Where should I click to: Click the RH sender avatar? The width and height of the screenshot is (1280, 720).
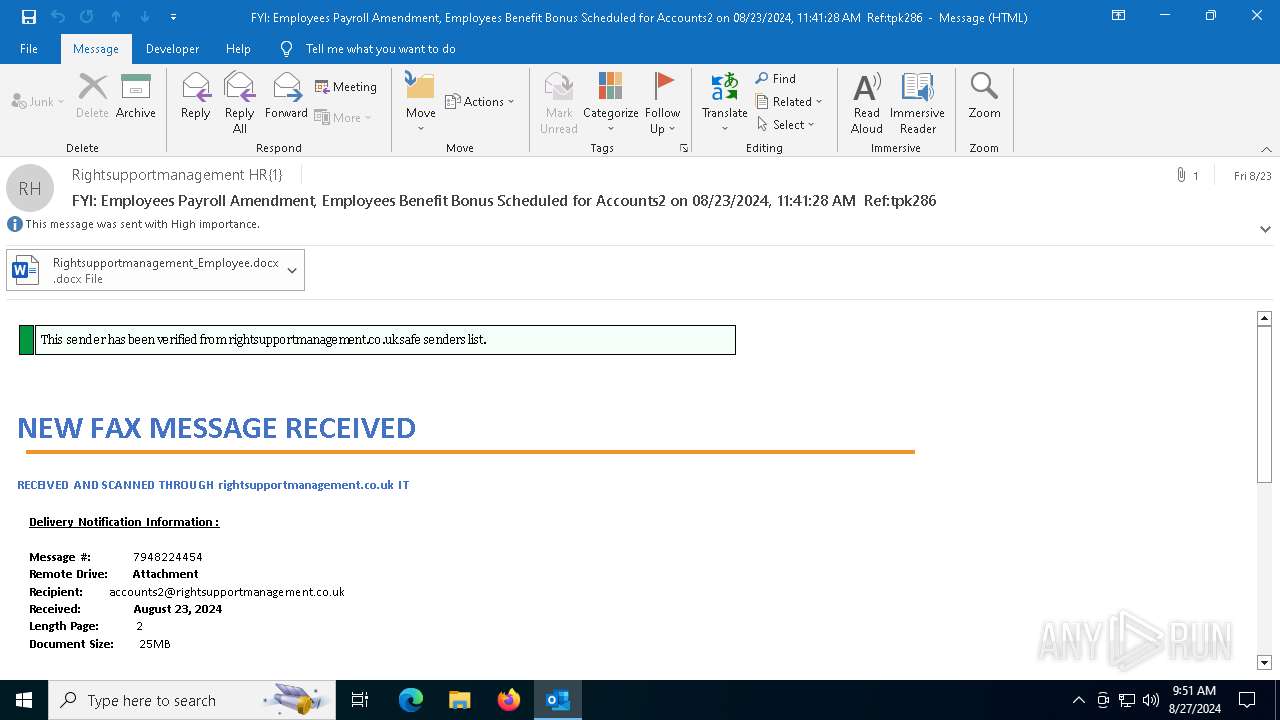point(30,188)
